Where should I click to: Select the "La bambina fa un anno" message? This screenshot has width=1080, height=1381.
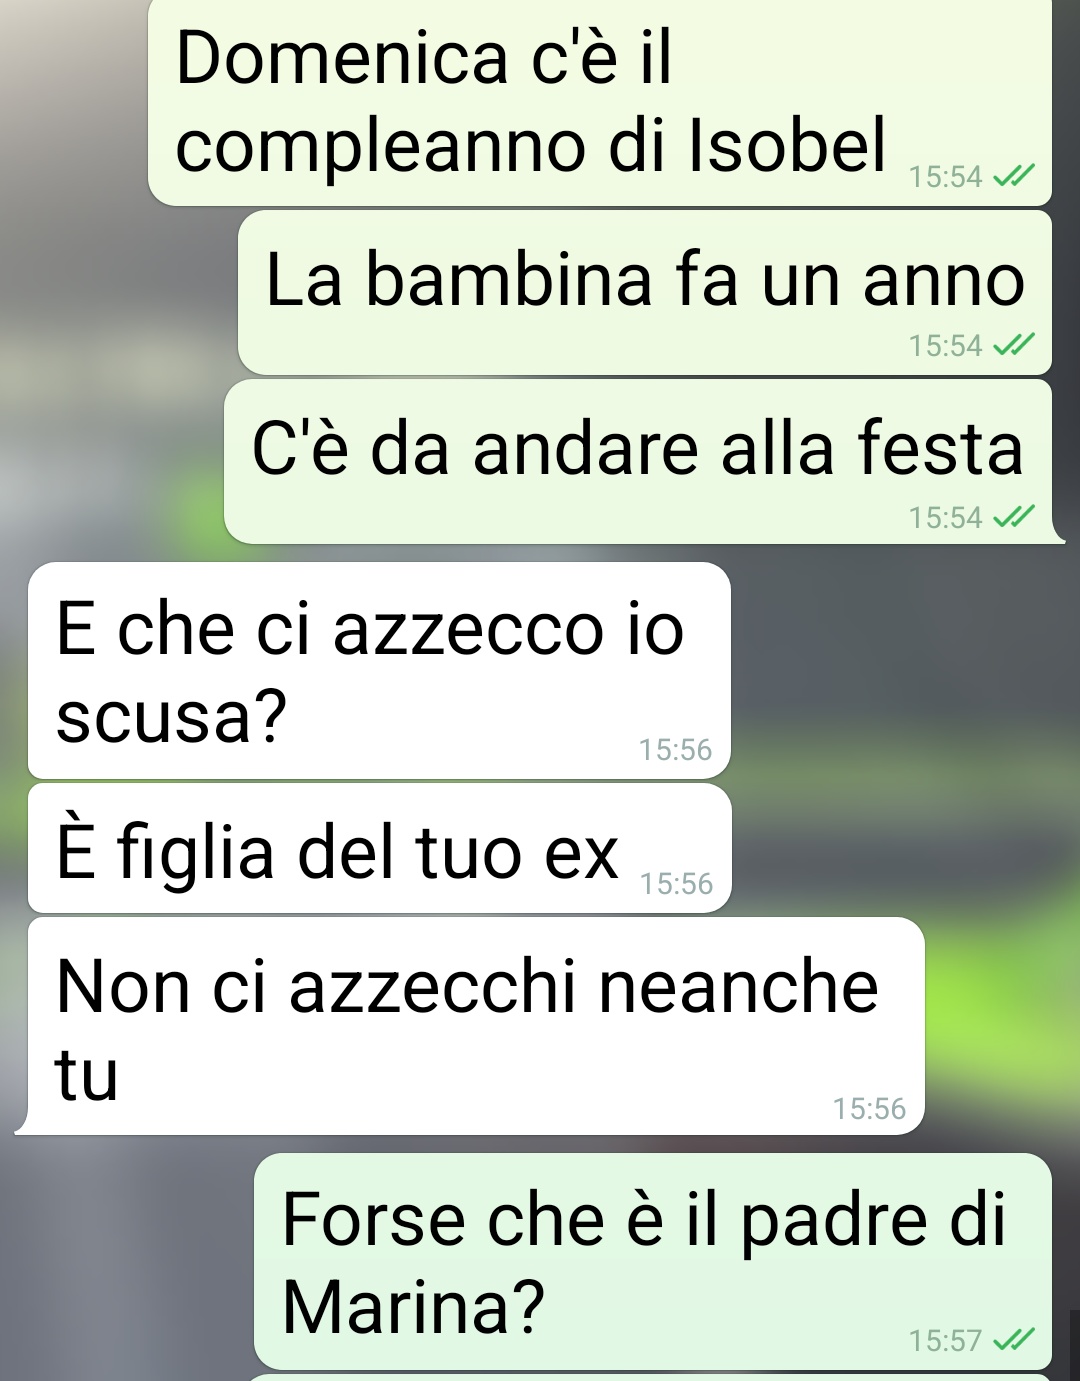(645, 293)
